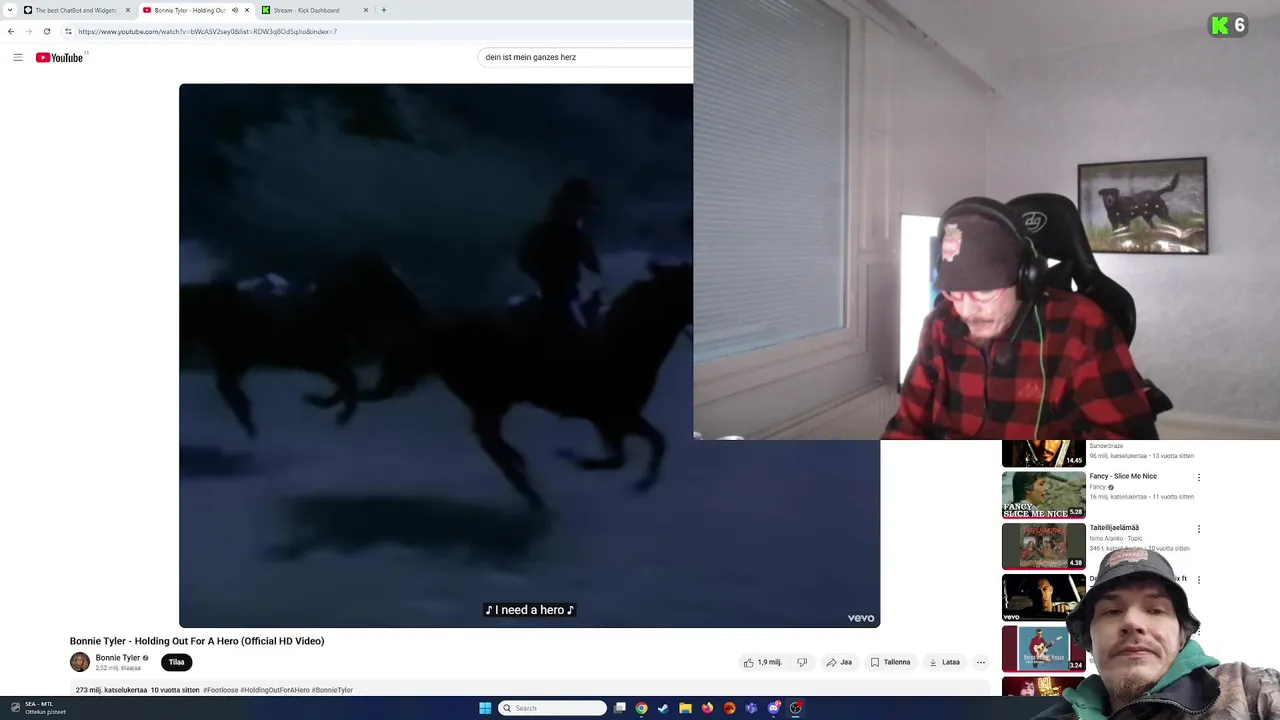
Task: Click the #HoldingOutForAHero hashtag
Action: point(275,690)
